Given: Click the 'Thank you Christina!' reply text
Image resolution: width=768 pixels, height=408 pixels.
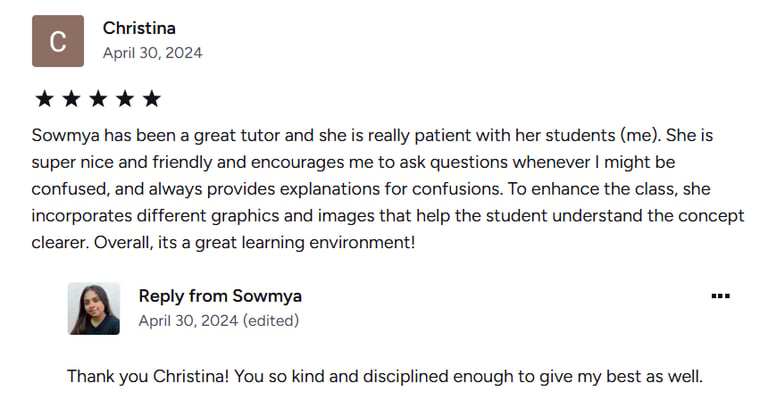Looking at the screenshot, I should point(148,376).
